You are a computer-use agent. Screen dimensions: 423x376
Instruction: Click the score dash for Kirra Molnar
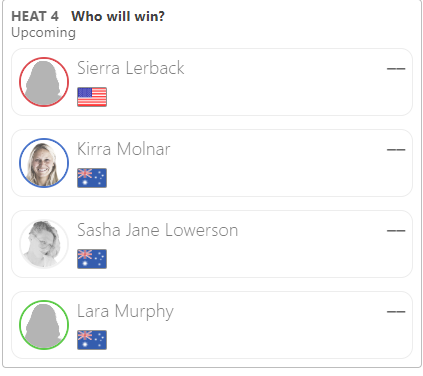click(x=396, y=150)
